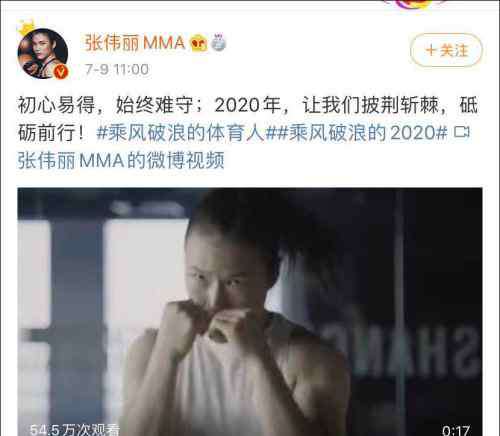Image resolution: width=500 pixels, height=436 pixels.
Task: Click the orange verified V badge
Action: [x=61, y=72]
